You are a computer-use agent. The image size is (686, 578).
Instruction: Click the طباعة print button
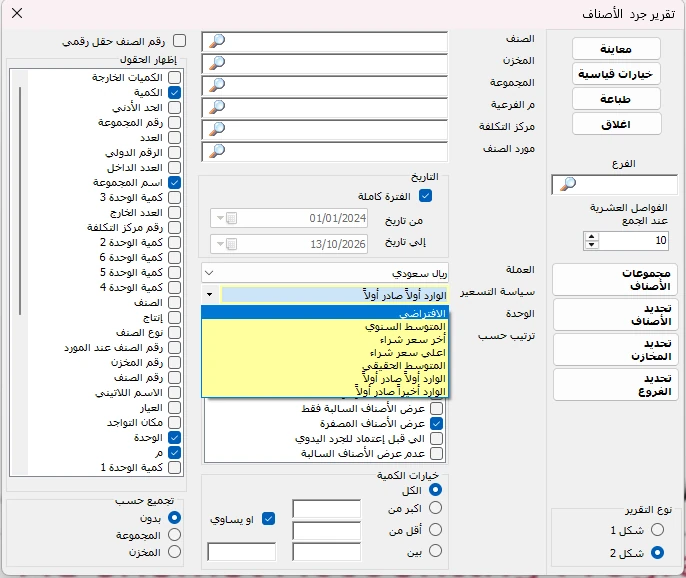click(616, 99)
